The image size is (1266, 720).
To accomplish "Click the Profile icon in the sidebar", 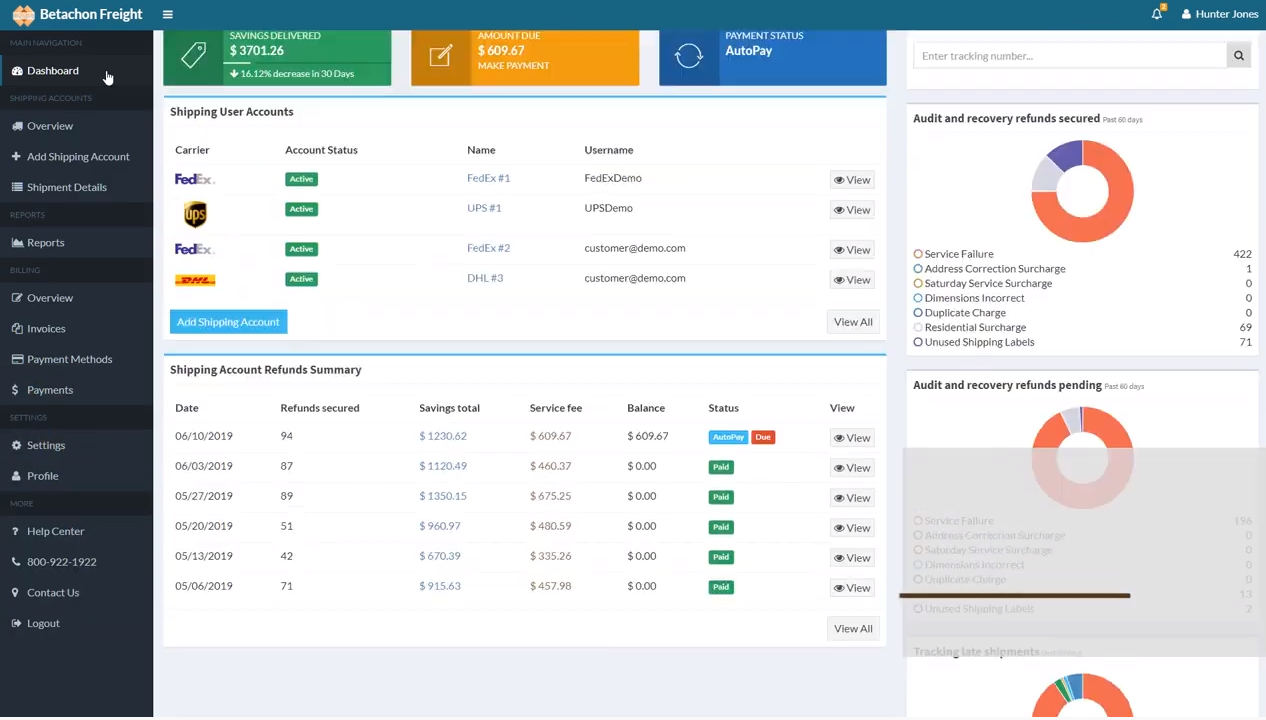I will pyautogui.click(x=16, y=475).
